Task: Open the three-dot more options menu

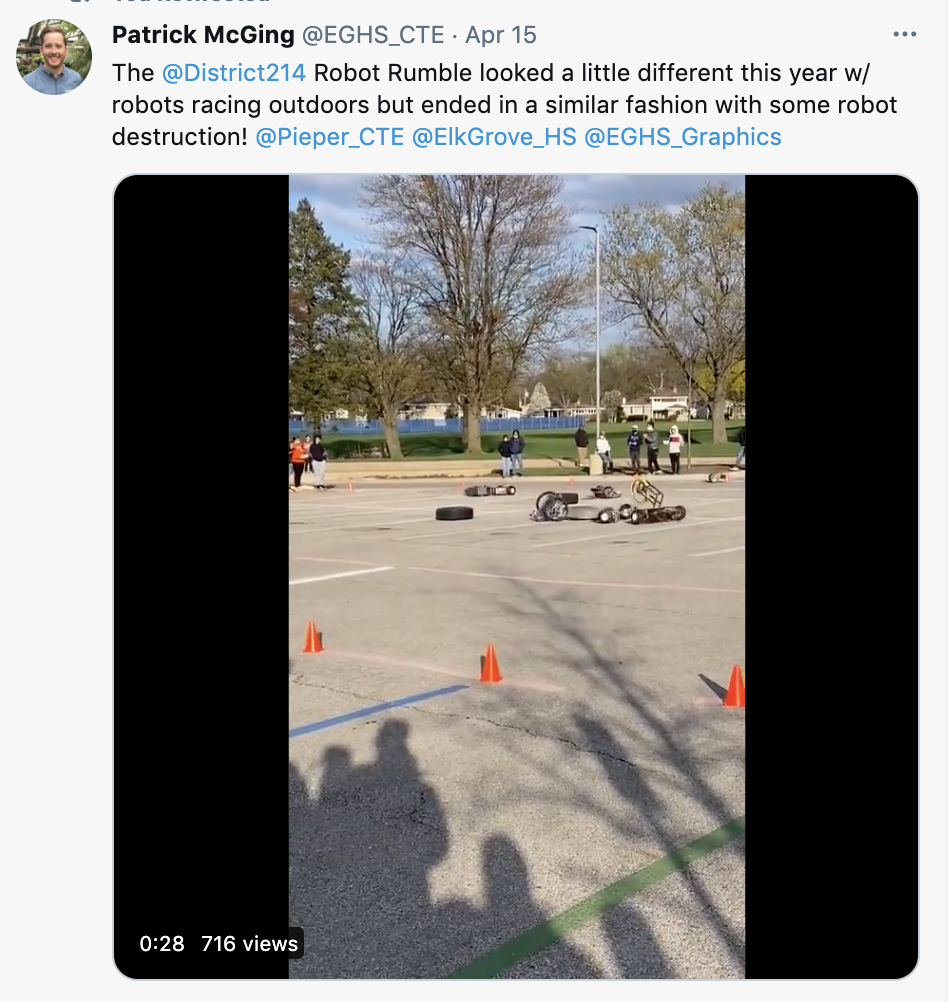Action: pyautogui.click(x=905, y=35)
